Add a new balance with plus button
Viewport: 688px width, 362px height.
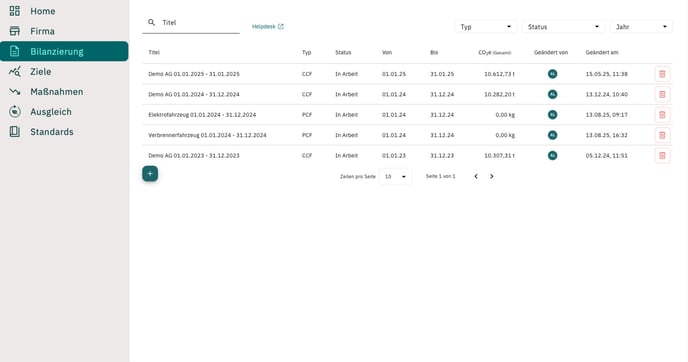tap(150, 174)
